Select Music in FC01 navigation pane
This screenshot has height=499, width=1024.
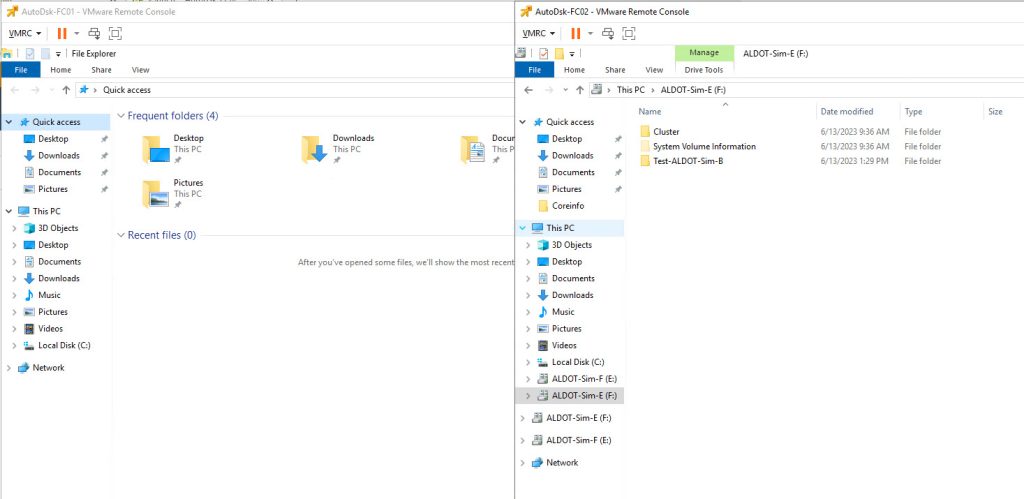49,295
